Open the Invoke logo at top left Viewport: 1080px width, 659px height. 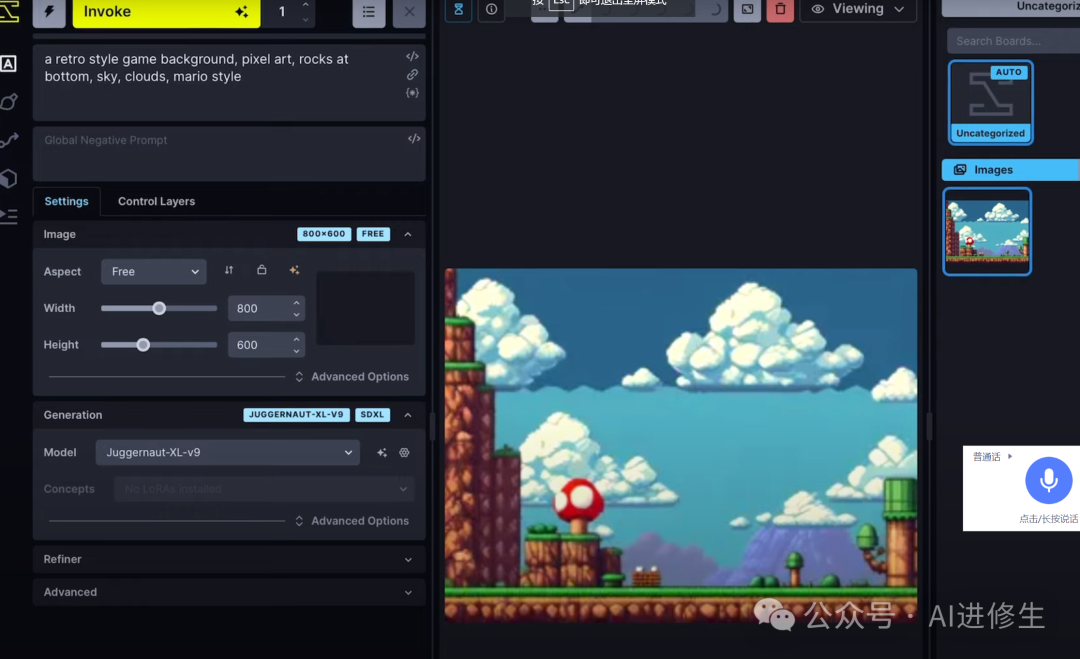pyautogui.click(x=9, y=12)
